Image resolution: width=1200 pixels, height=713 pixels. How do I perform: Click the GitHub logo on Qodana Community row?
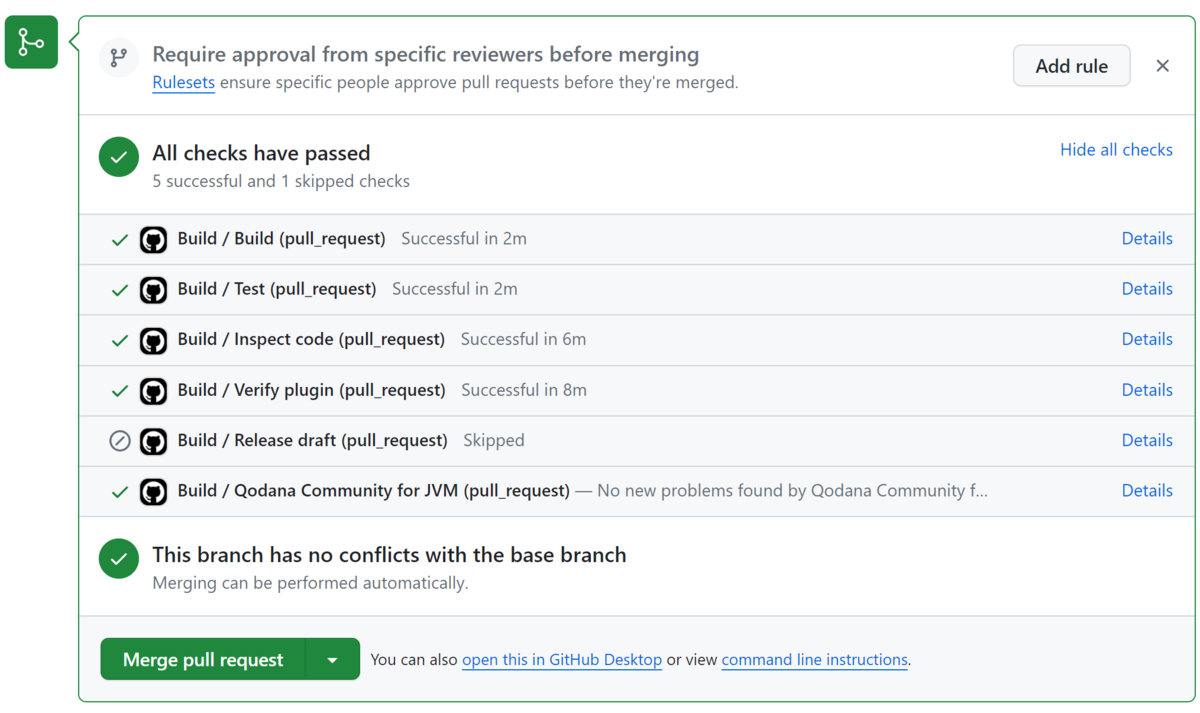(x=153, y=491)
